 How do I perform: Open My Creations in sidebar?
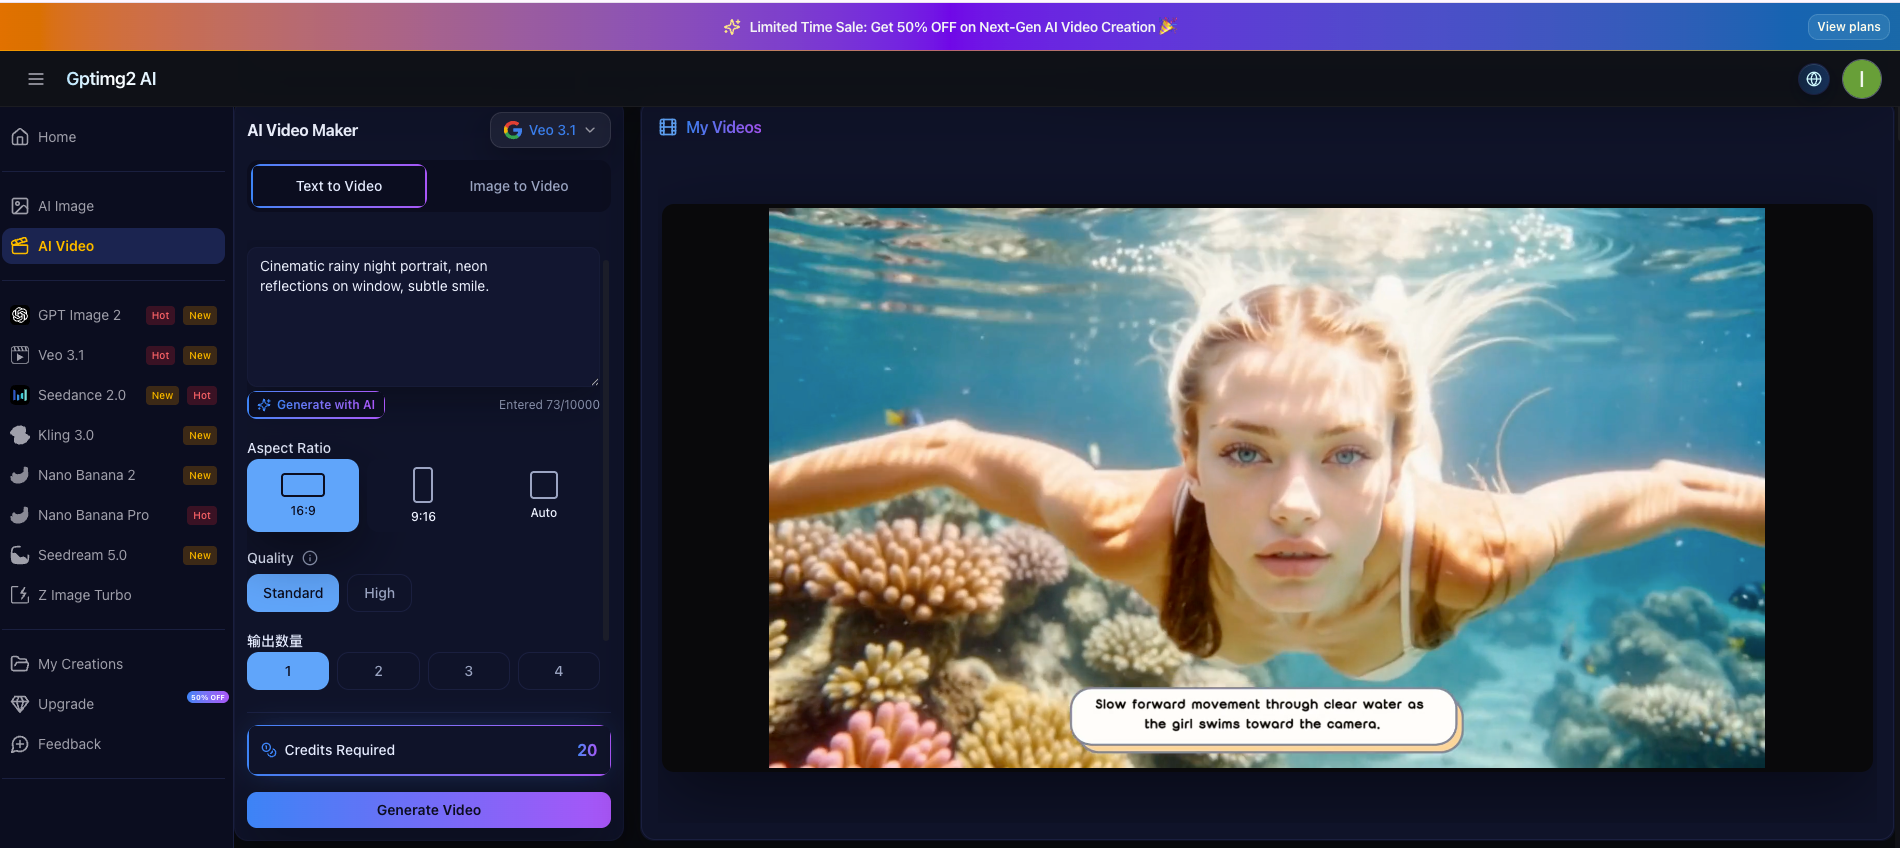pos(114,664)
